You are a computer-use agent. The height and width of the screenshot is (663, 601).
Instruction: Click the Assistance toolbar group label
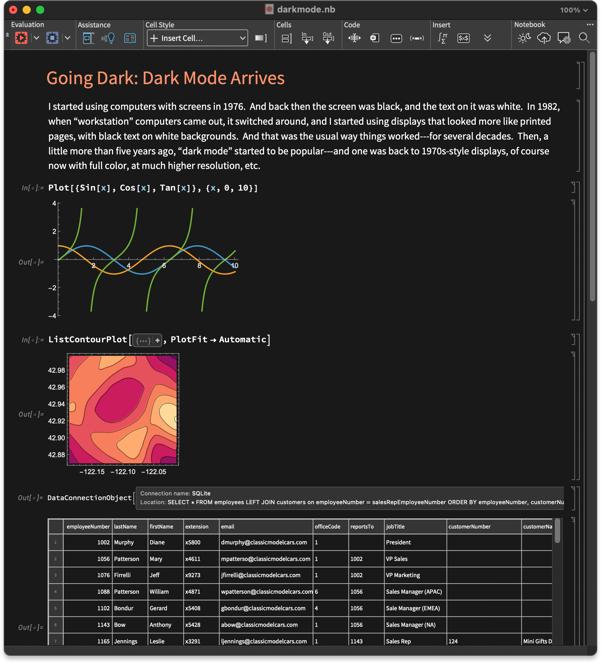click(94, 25)
